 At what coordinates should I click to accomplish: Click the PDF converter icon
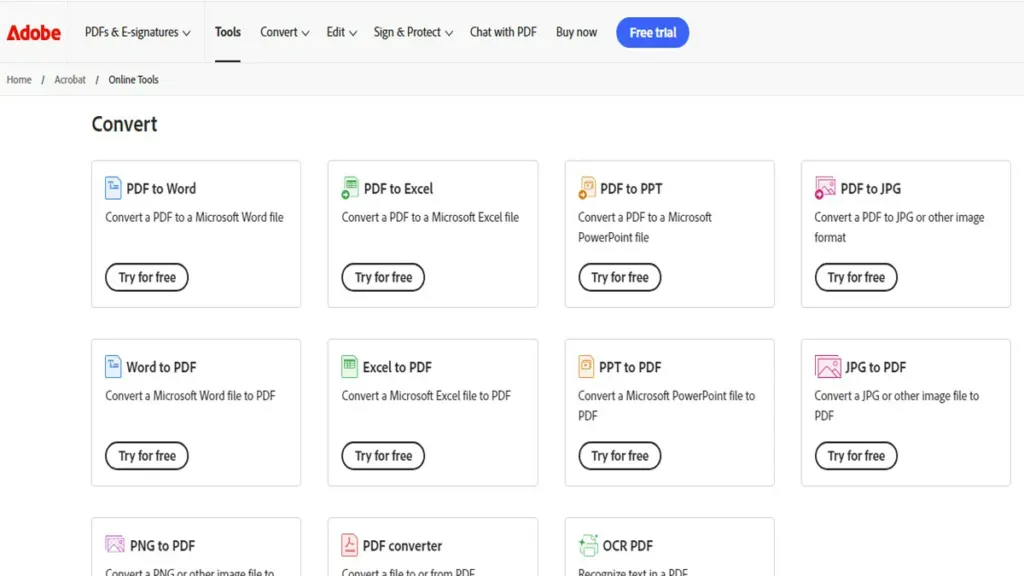(x=349, y=545)
